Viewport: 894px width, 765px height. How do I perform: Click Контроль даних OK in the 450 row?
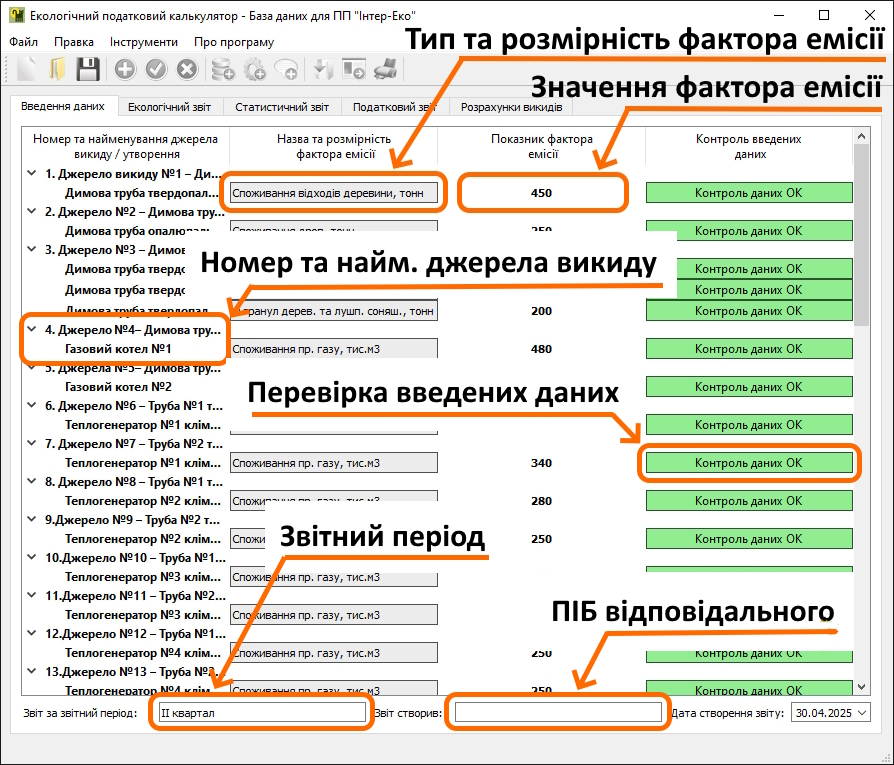click(749, 193)
